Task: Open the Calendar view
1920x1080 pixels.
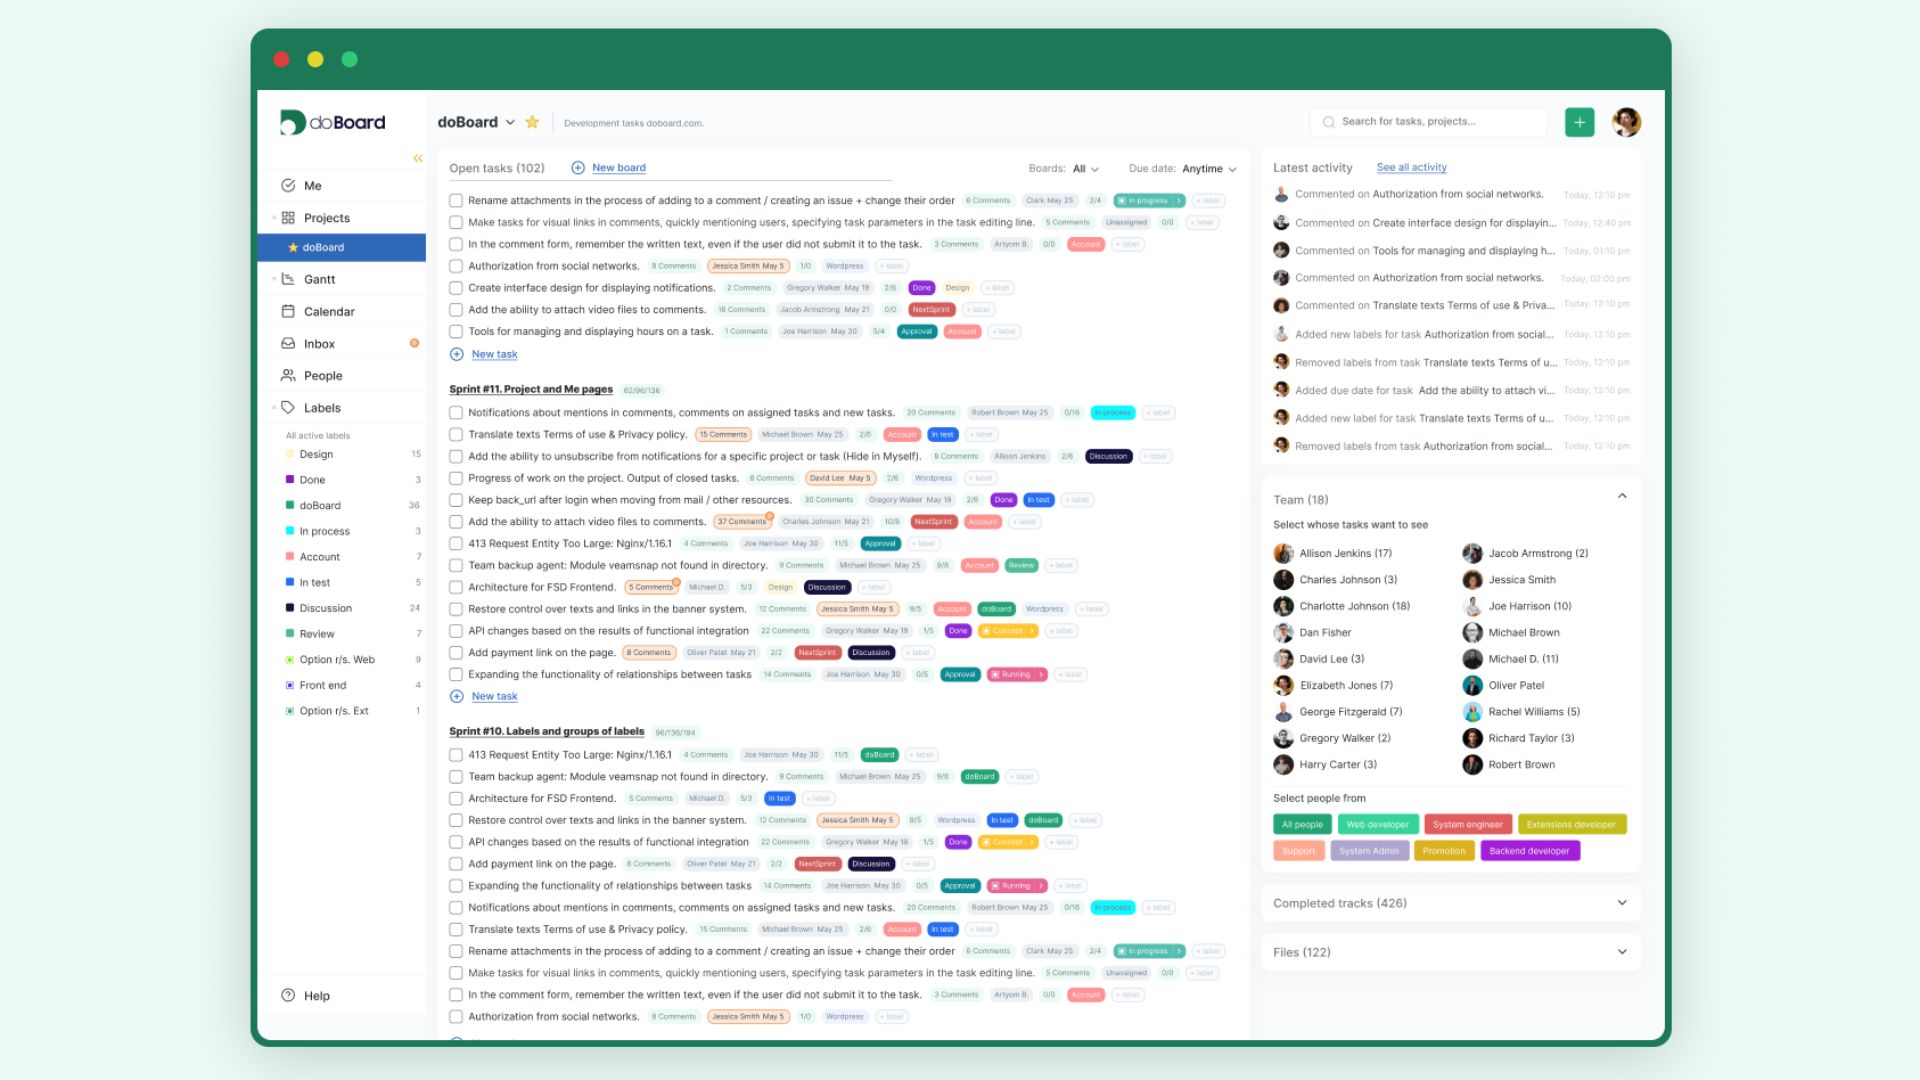Action: [x=287, y=311]
